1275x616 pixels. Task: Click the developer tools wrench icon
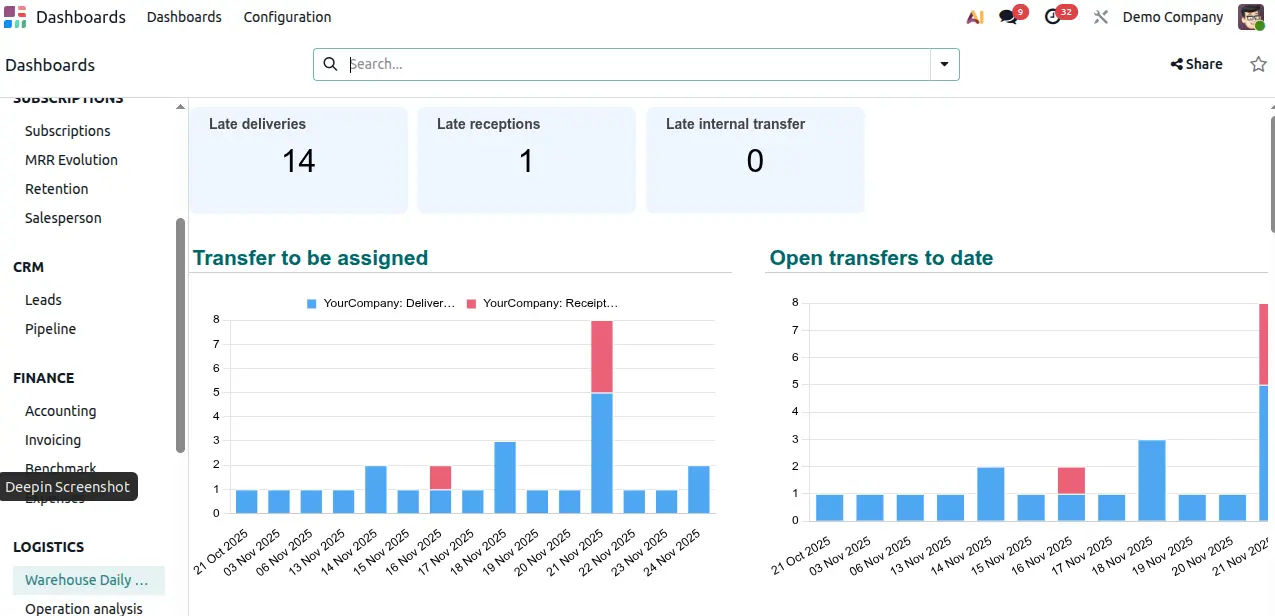point(1101,17)
